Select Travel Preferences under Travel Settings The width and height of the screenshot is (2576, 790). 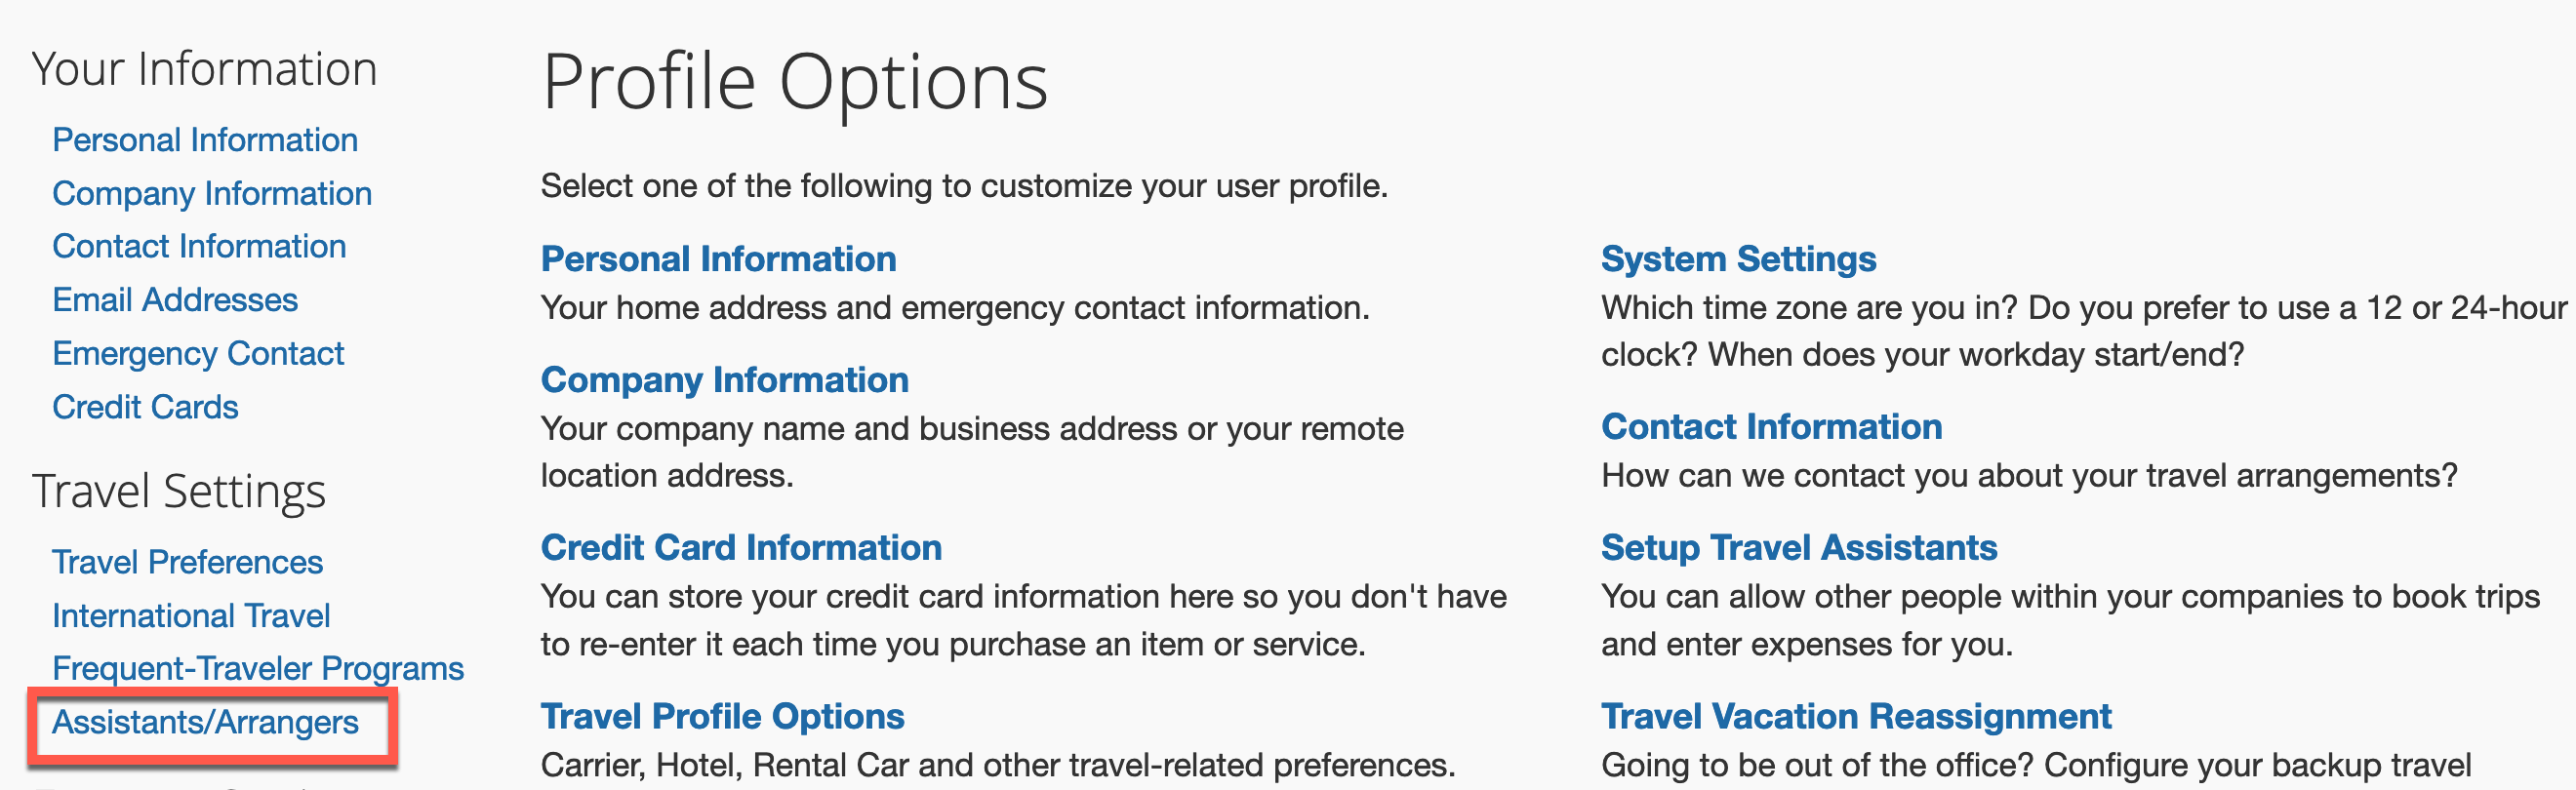tap(188, 562)
